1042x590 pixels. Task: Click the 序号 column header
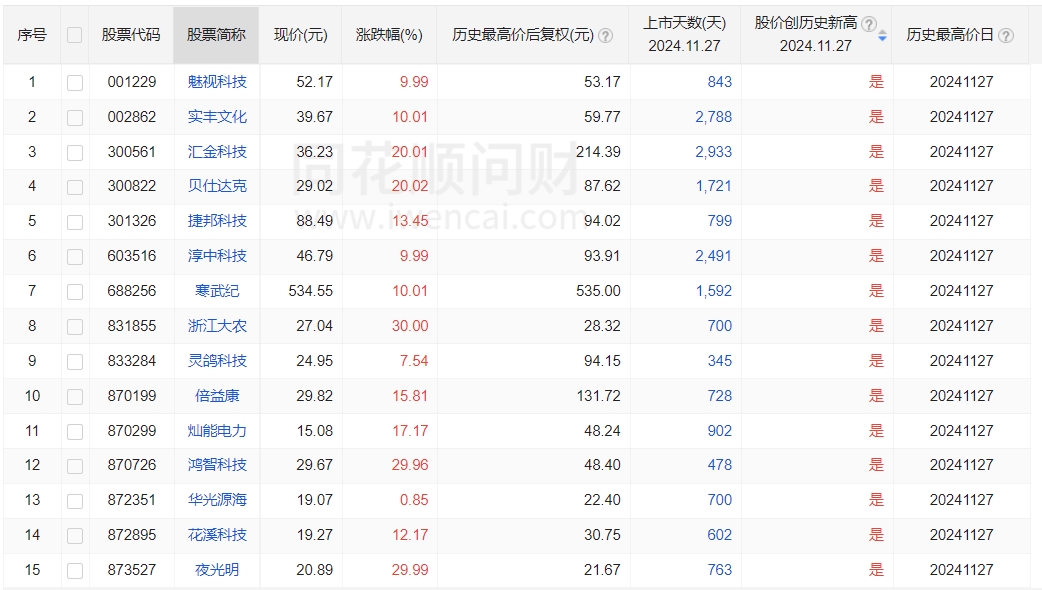pos(32,35)
